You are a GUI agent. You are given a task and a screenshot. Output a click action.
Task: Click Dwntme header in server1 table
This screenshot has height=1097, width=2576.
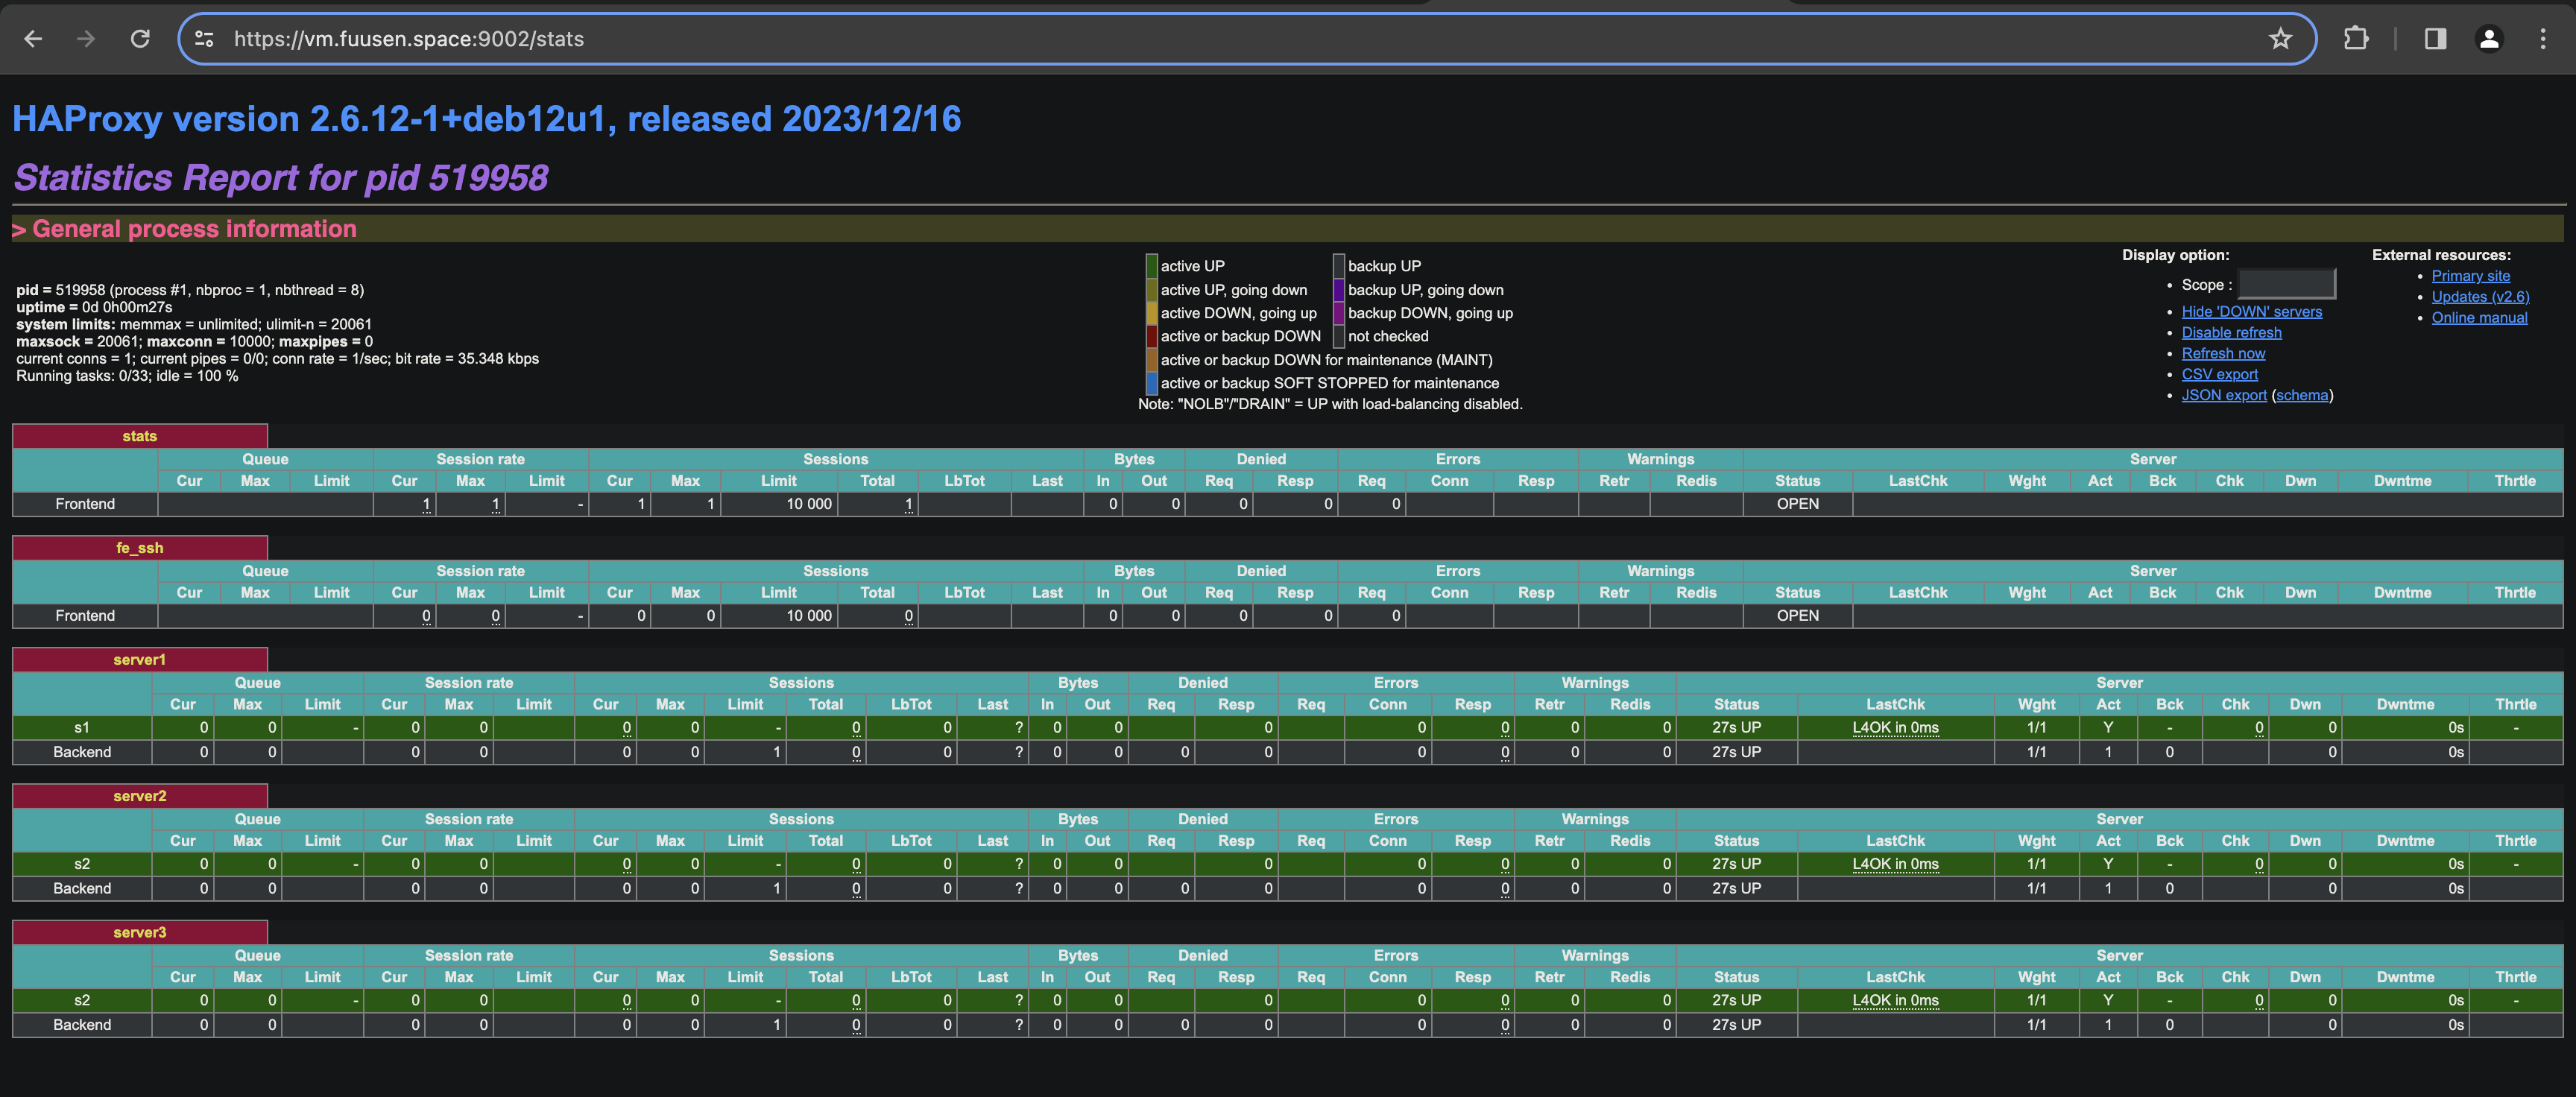point(2405,705)
